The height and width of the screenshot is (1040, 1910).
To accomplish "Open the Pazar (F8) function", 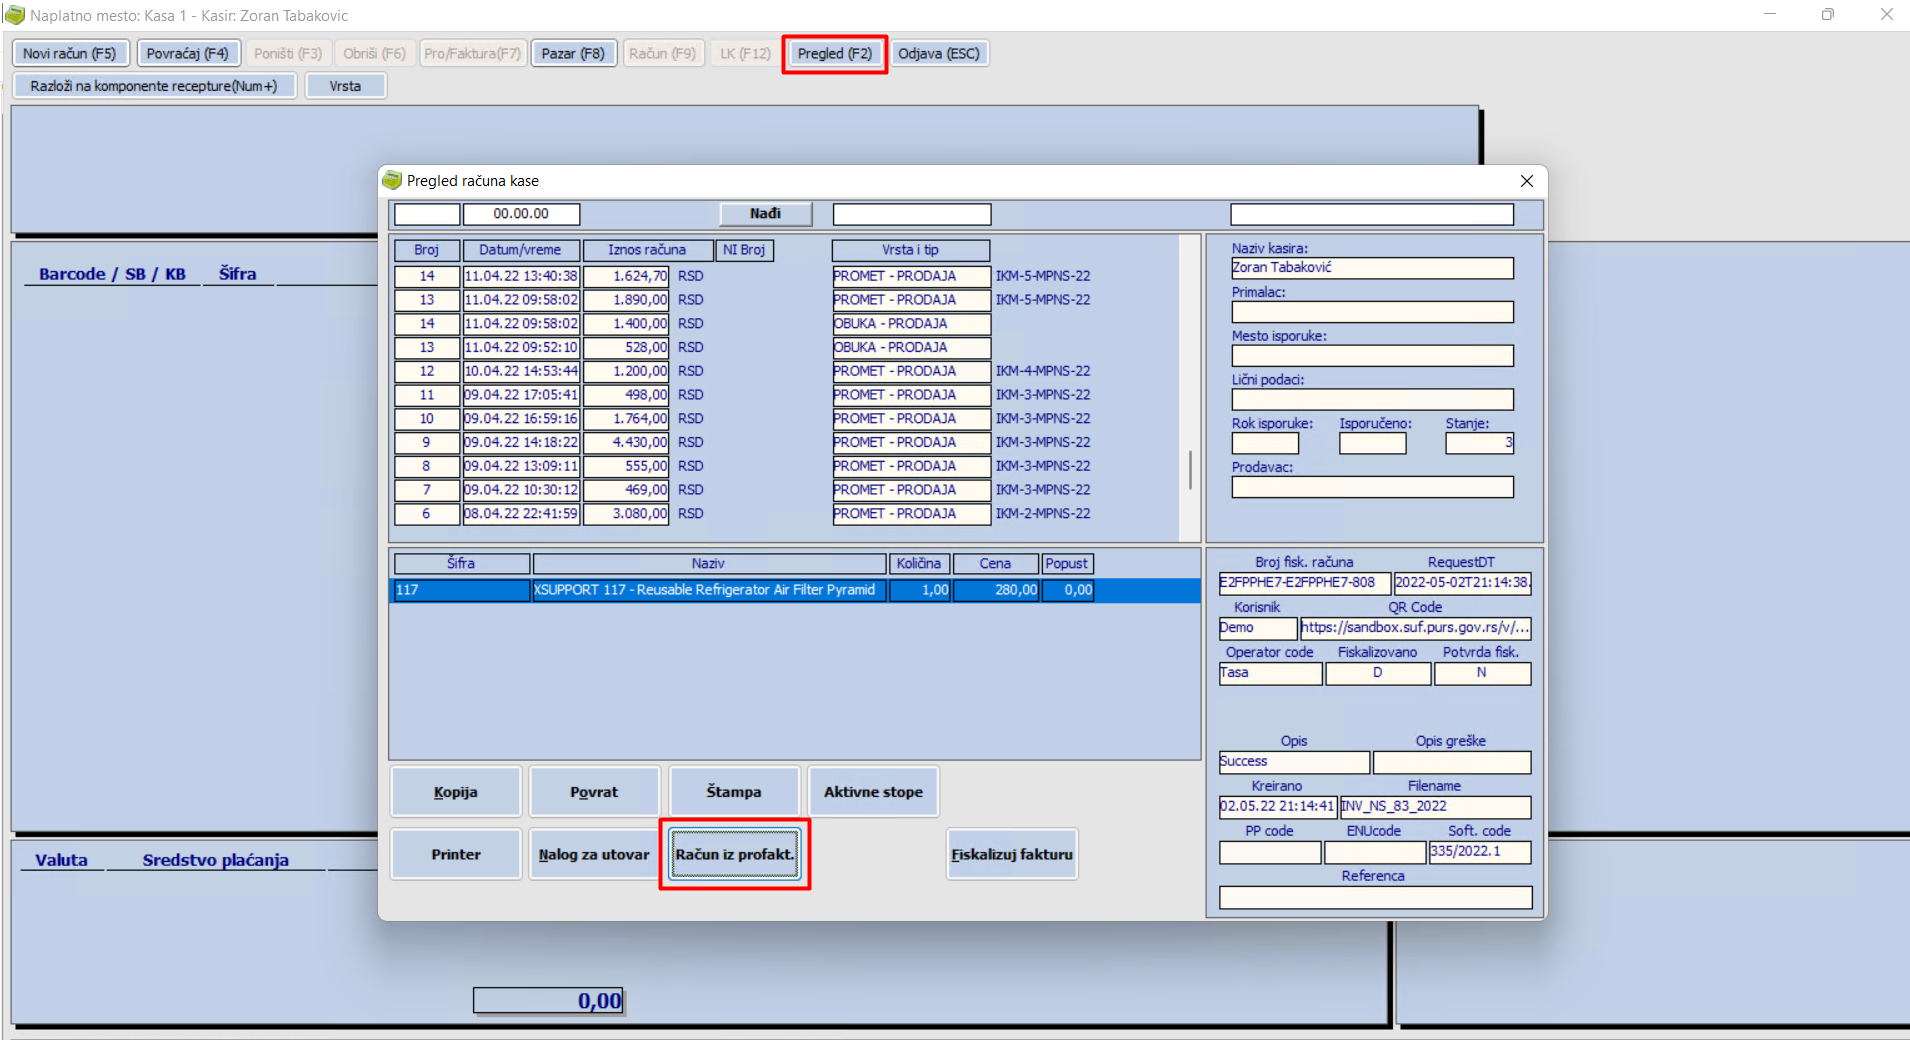I will pos(573,54).
